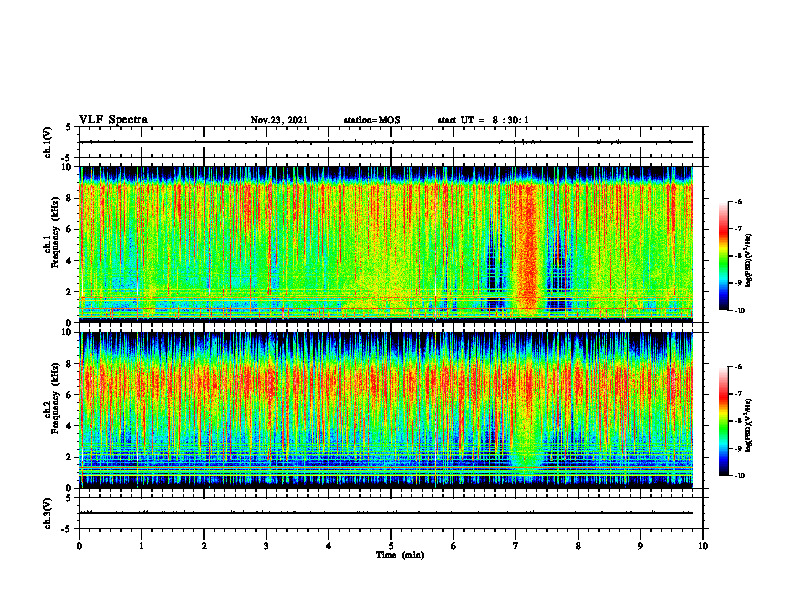Click the '2' kHz tick on ch.2 frequency axis

click(70, 457)
